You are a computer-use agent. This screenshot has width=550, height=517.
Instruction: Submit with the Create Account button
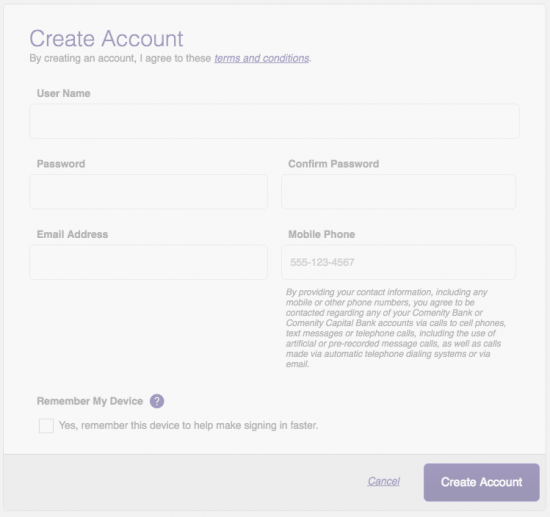tap(482, 482)
